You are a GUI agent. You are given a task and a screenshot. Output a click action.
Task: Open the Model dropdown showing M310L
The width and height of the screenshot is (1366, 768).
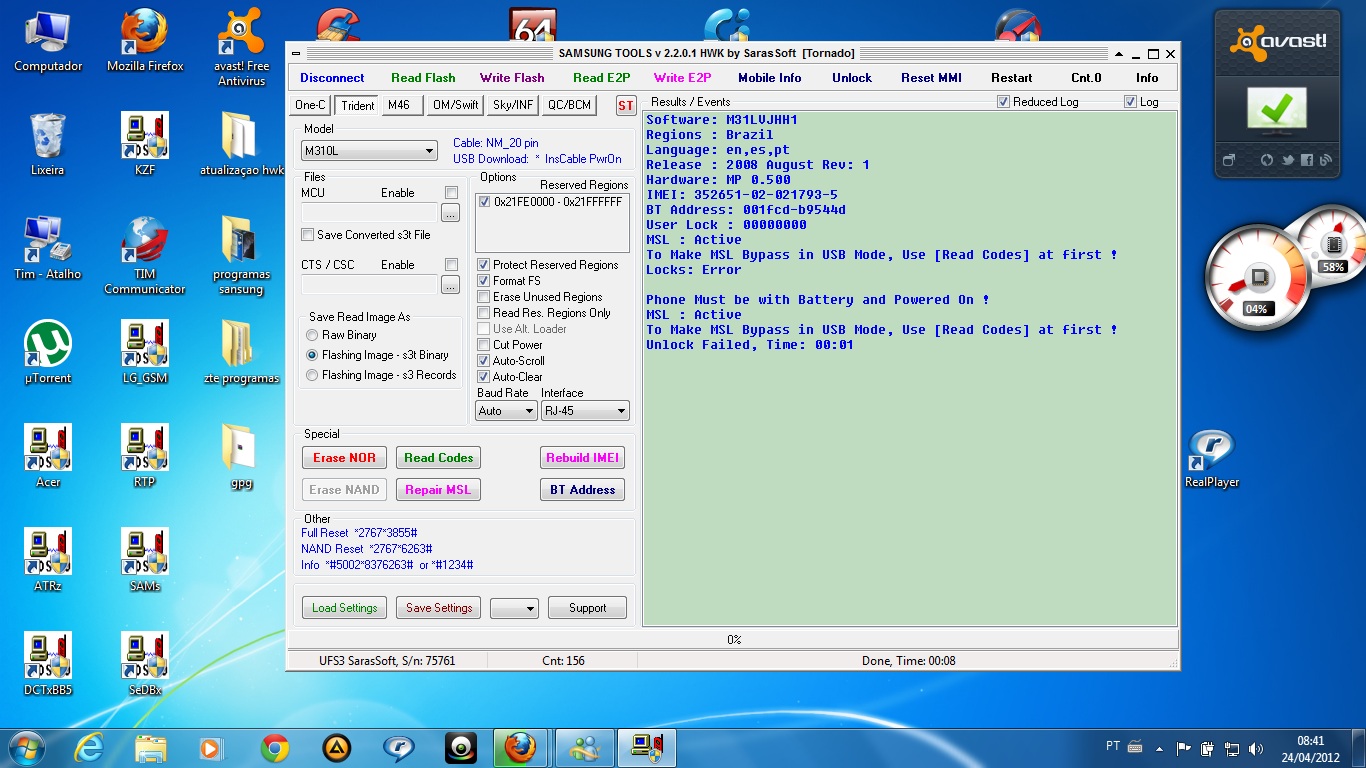click(x=370, y=151)
